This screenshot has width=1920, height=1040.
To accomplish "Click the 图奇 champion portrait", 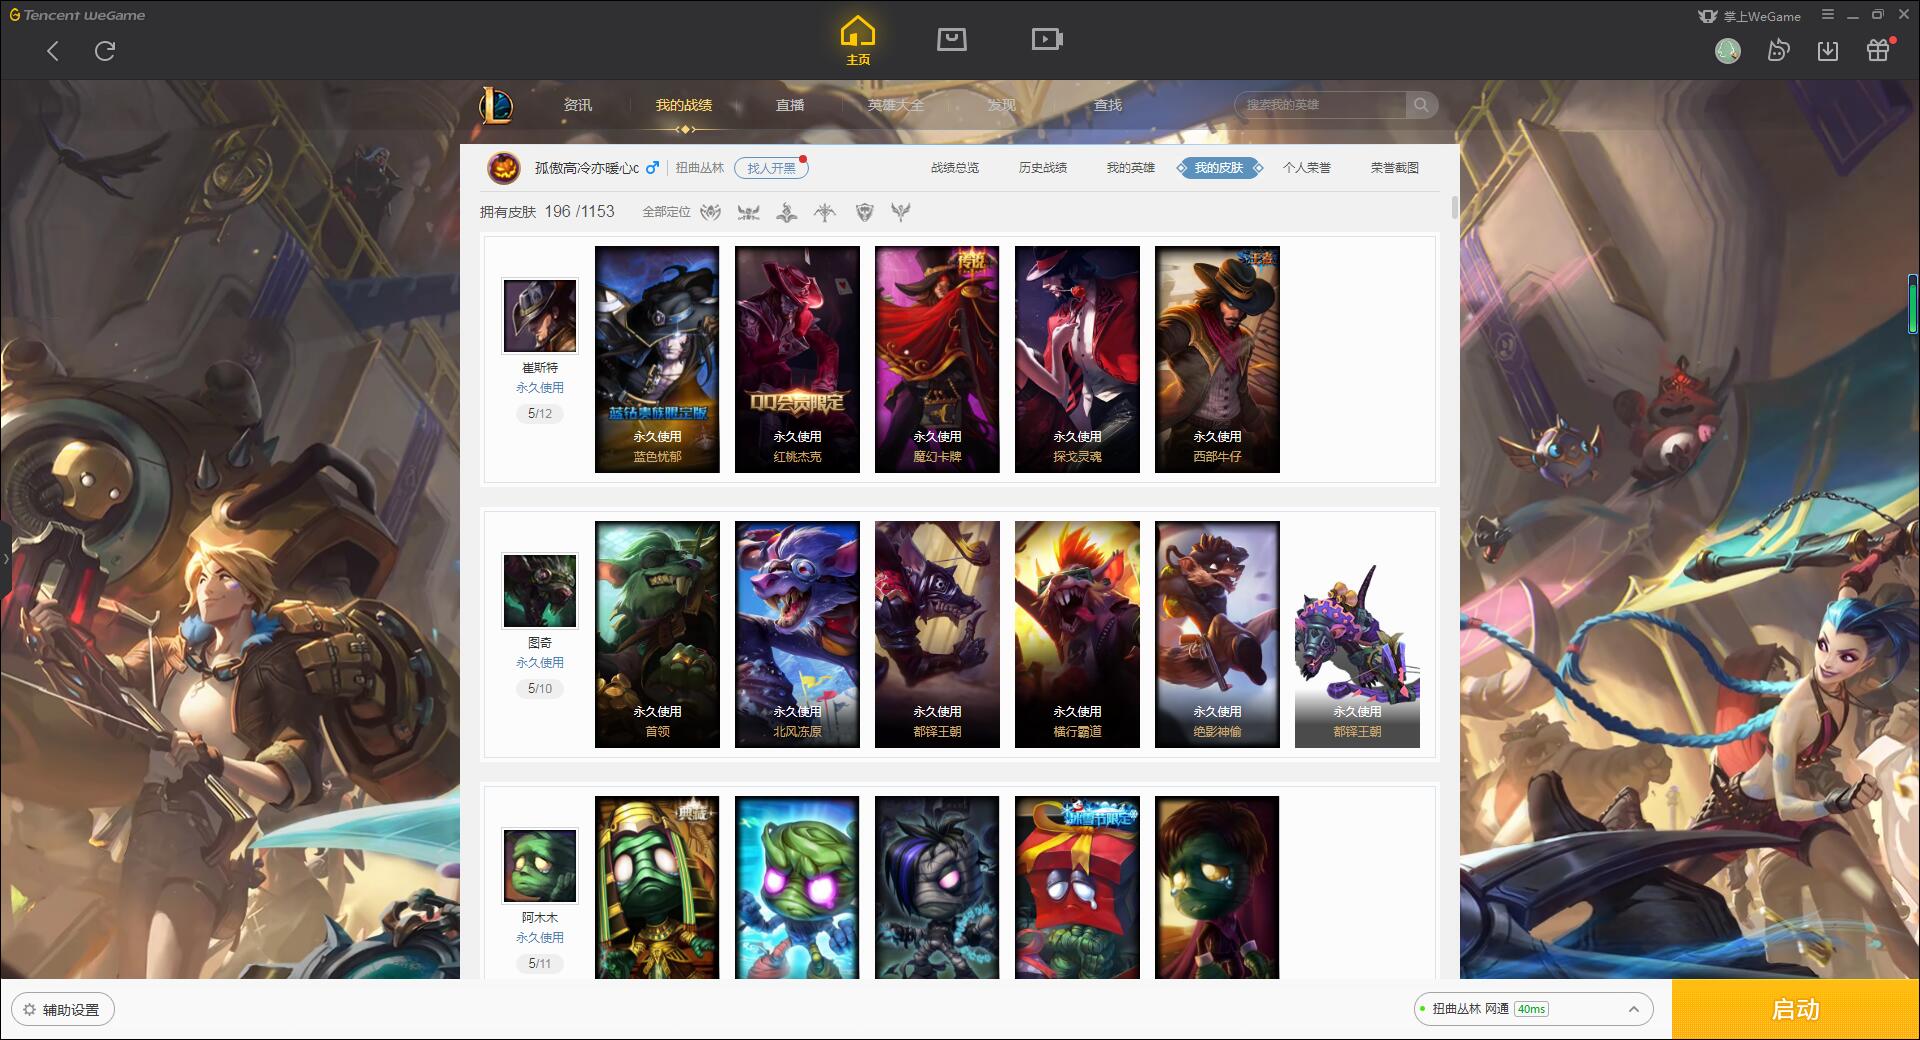I will (540, 591).
